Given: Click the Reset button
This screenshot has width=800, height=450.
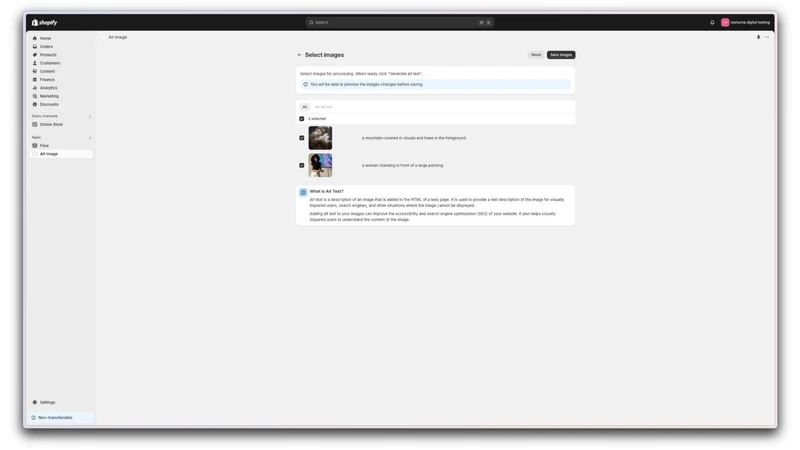Looking at the screenshot, I should (x=536, y=55).
